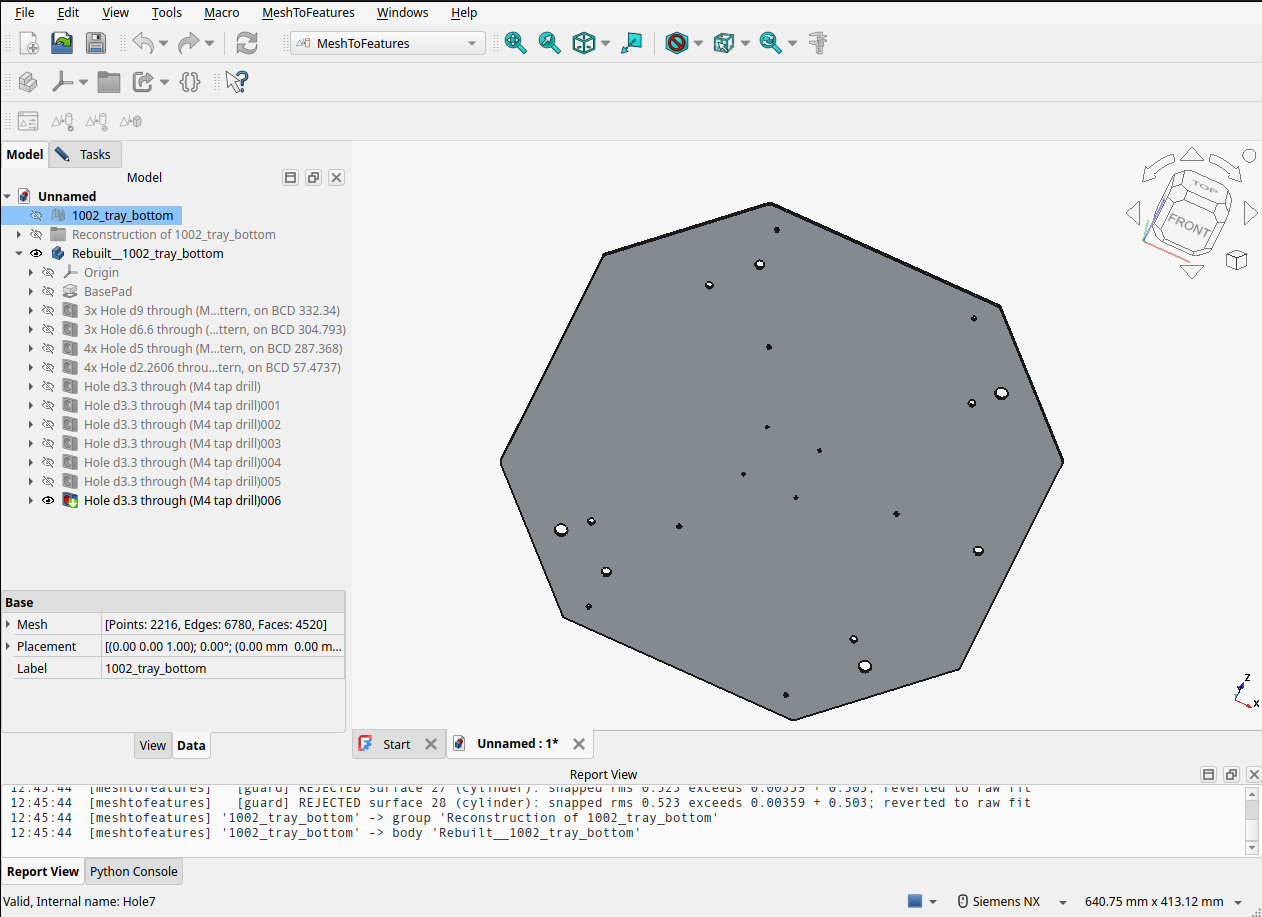Click the Label value 1002_tray_bottom field
The width and height of the screenshot is (1262, 917).
pos(223,668)
